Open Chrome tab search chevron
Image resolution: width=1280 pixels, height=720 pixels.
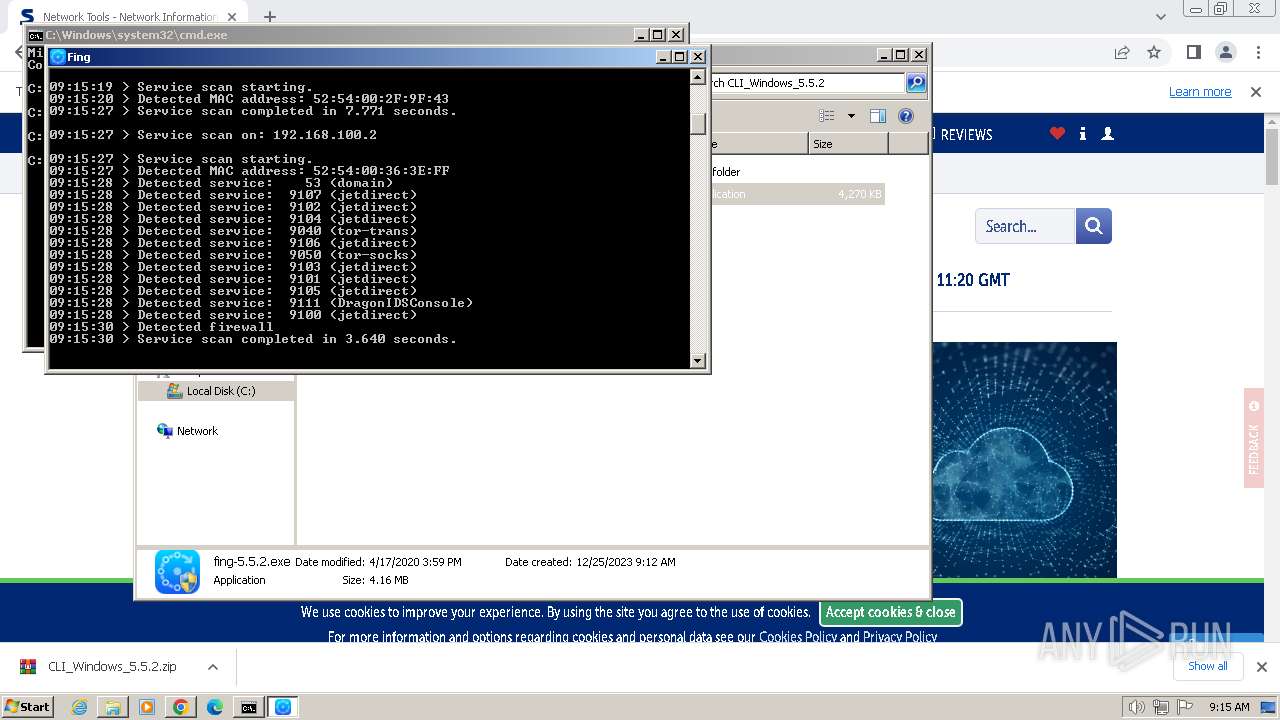[x=1161, y=16]
